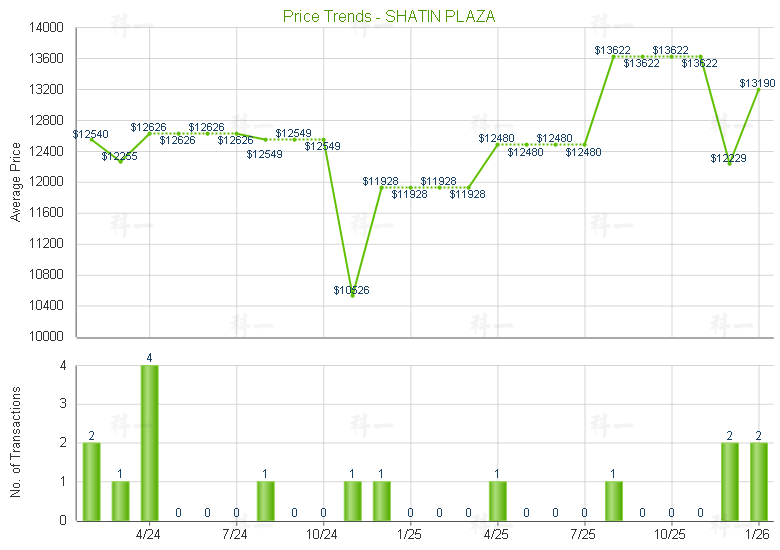Select the 10000 value on the price axis
Screen dimensions: 780x550
tap(46, 336)
